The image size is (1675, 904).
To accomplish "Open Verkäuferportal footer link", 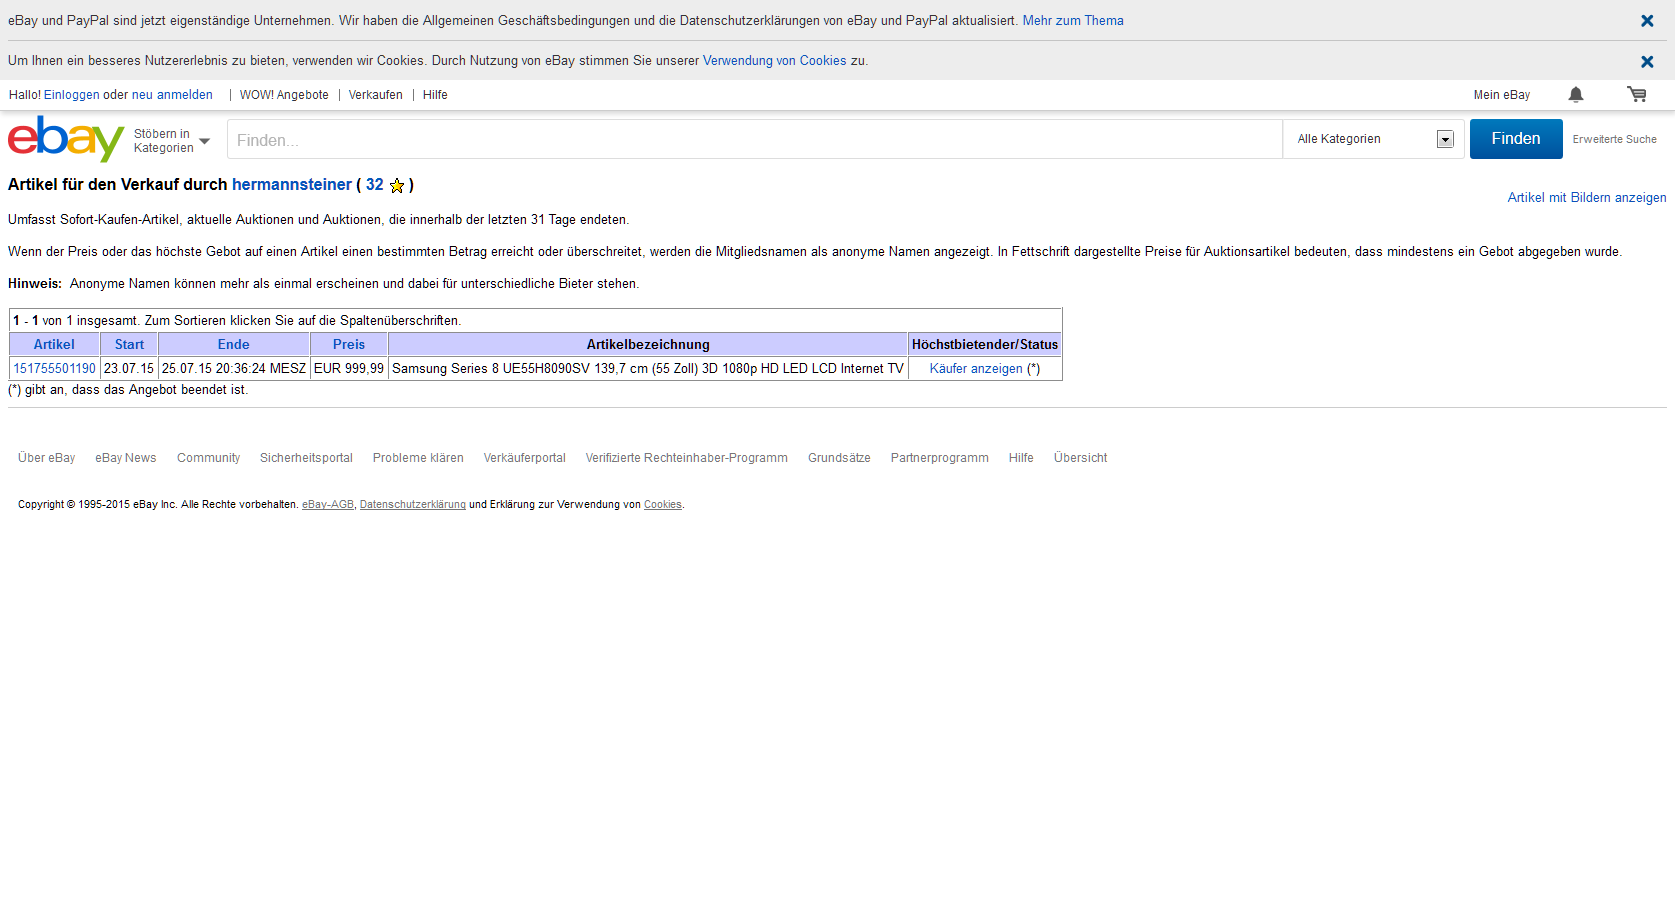I will (x=525, y=458).
